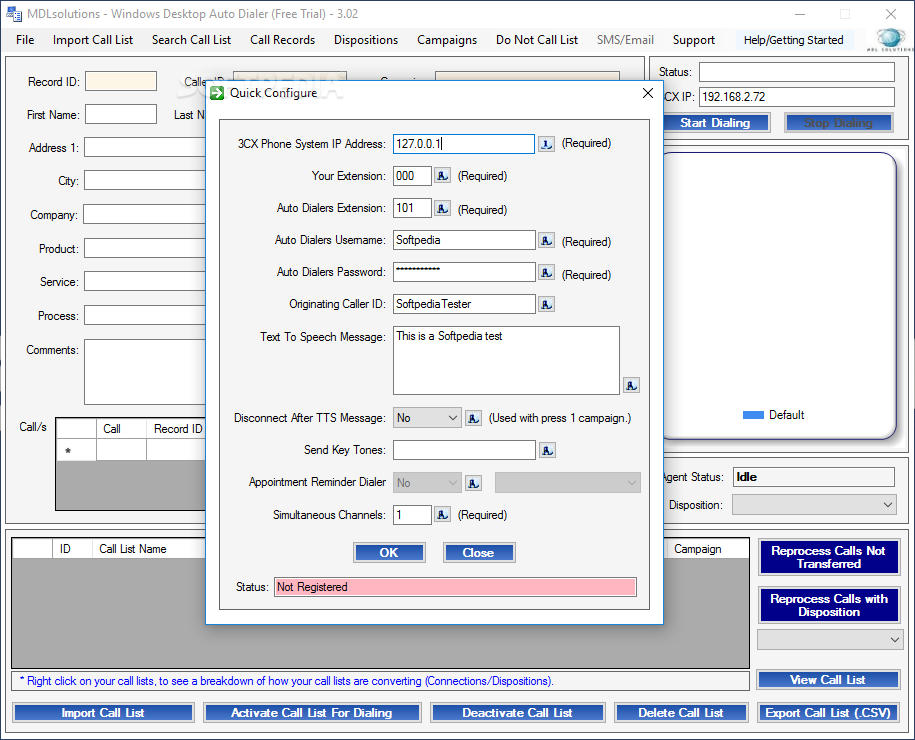Click the 3CX Phone System IP Address field
Viewport: 915px width, 740px height.
point(464,144)
